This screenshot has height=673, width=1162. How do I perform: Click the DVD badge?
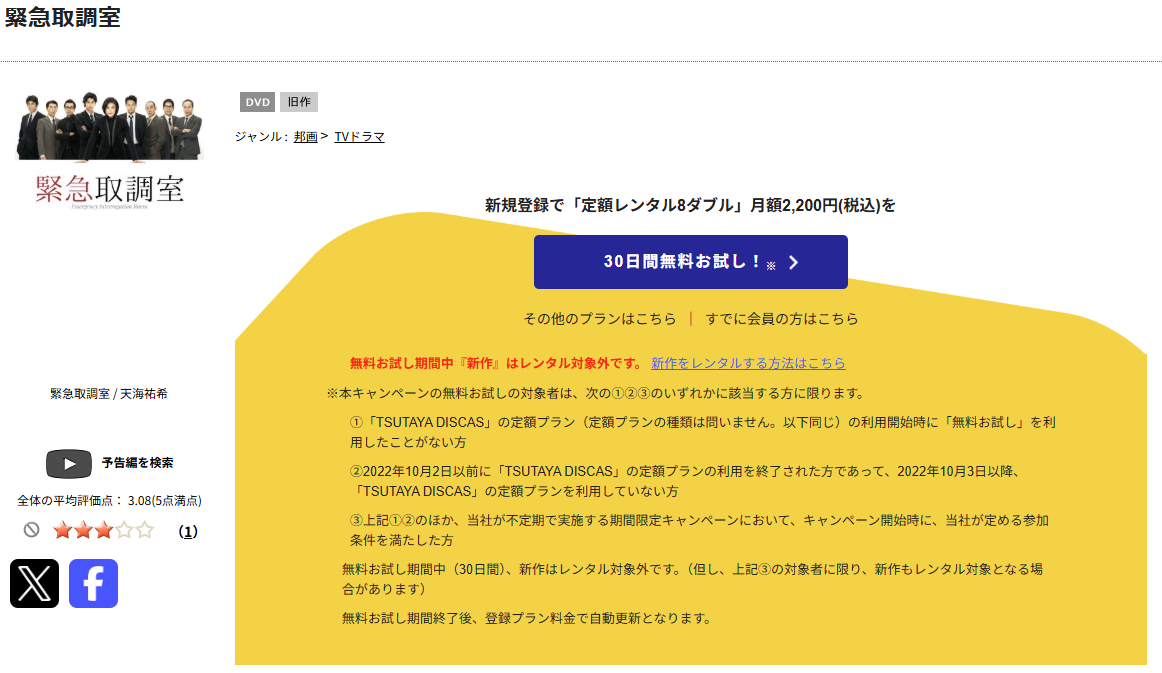point(257,102)
